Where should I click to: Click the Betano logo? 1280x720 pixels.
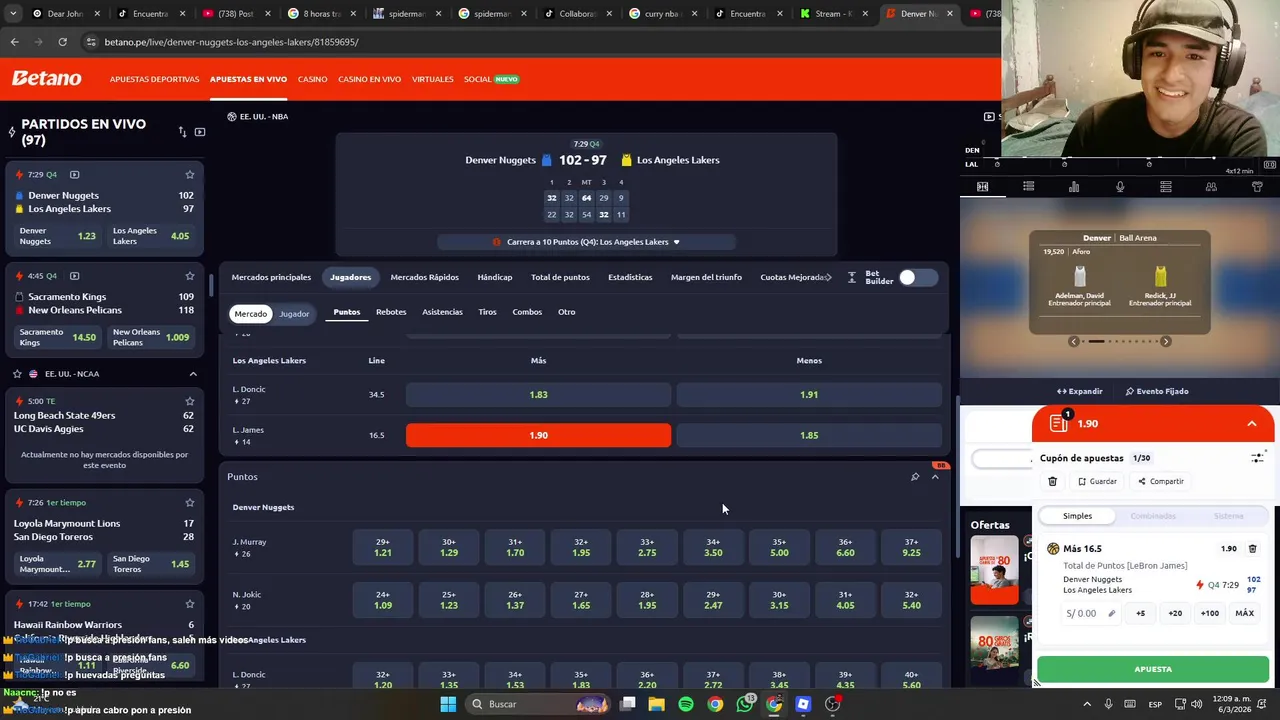click(x=46, y=78)
